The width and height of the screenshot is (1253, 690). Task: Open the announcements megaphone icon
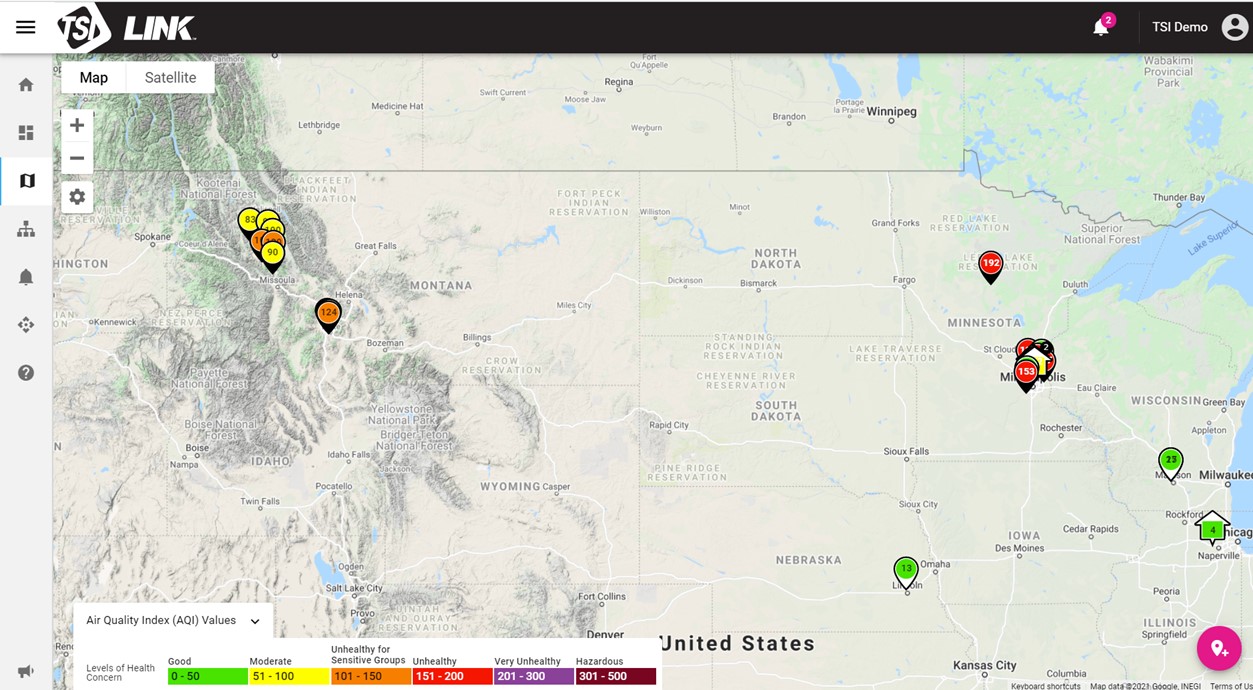coord(26,671)
